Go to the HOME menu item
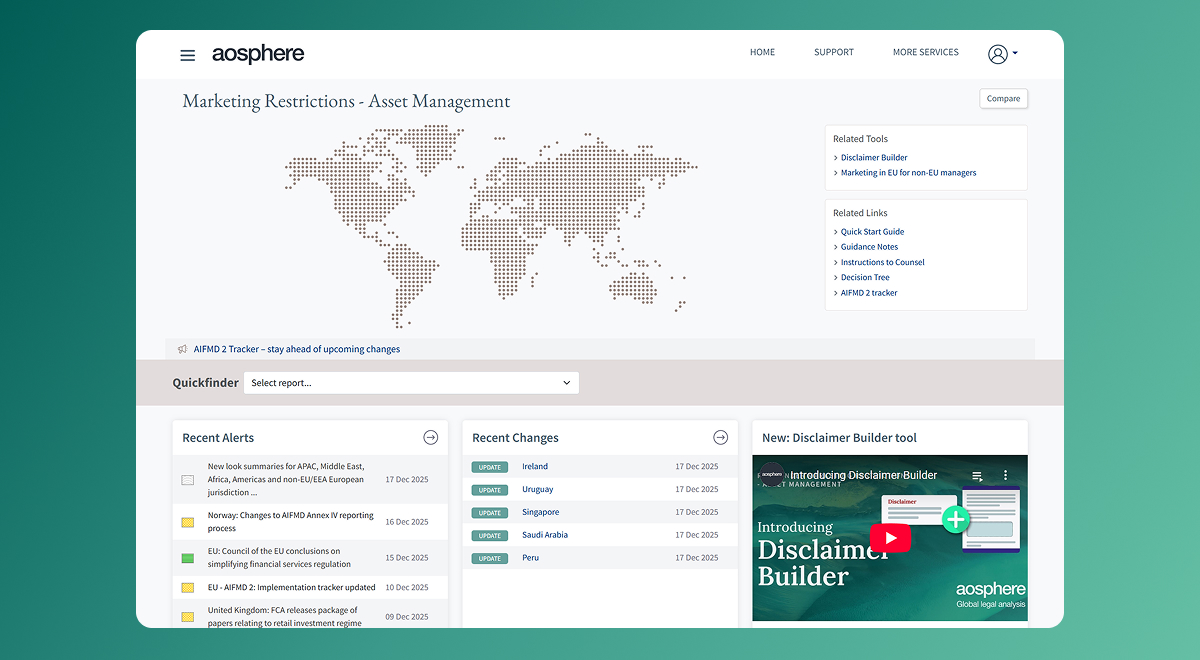 tap(762, 52)
